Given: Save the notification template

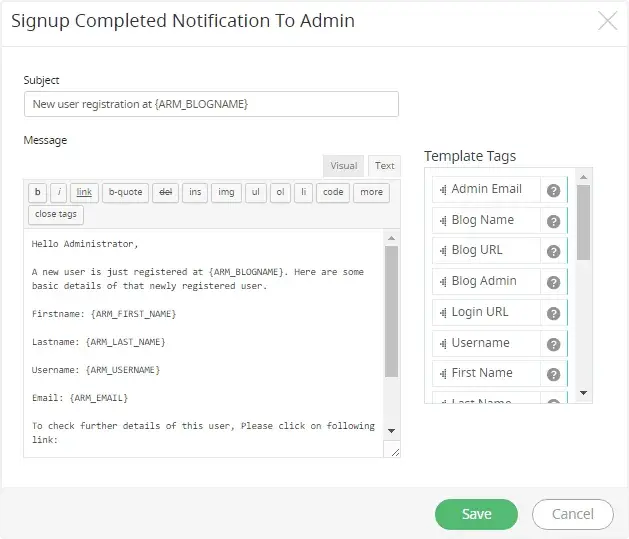Looking at the screenshot, I should (476, 514).
